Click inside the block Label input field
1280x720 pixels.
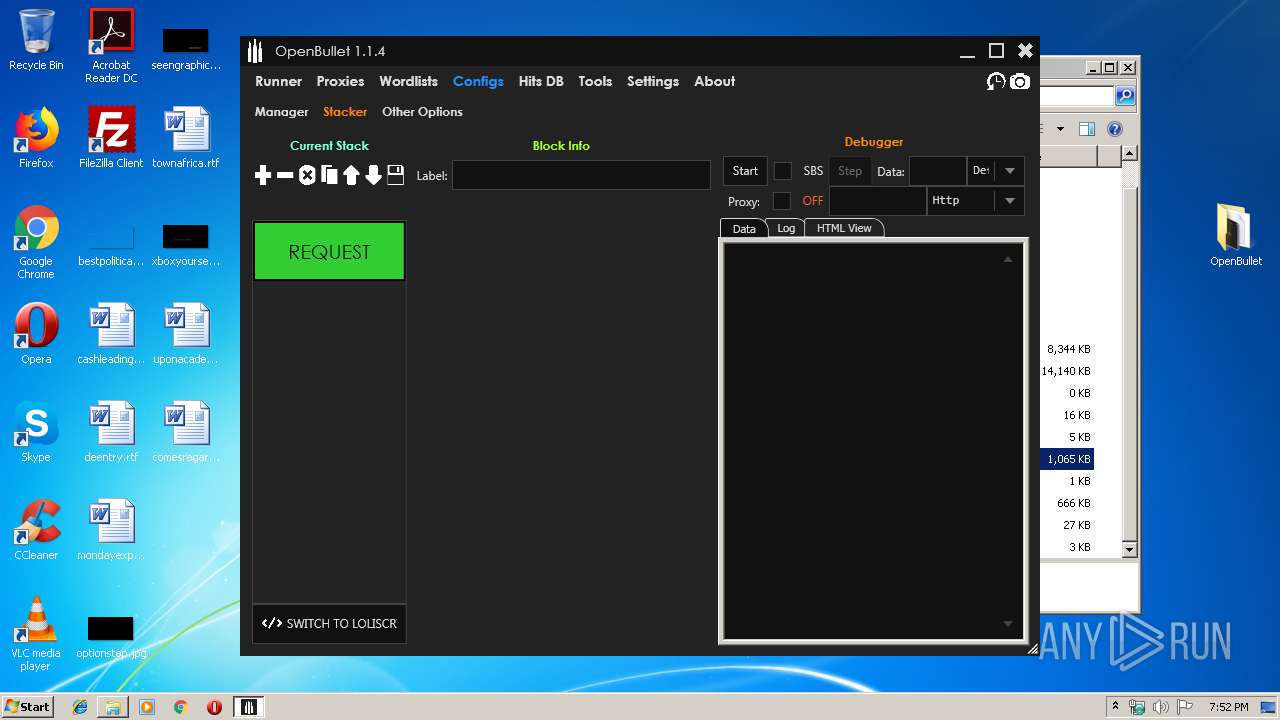click(581, 175)
